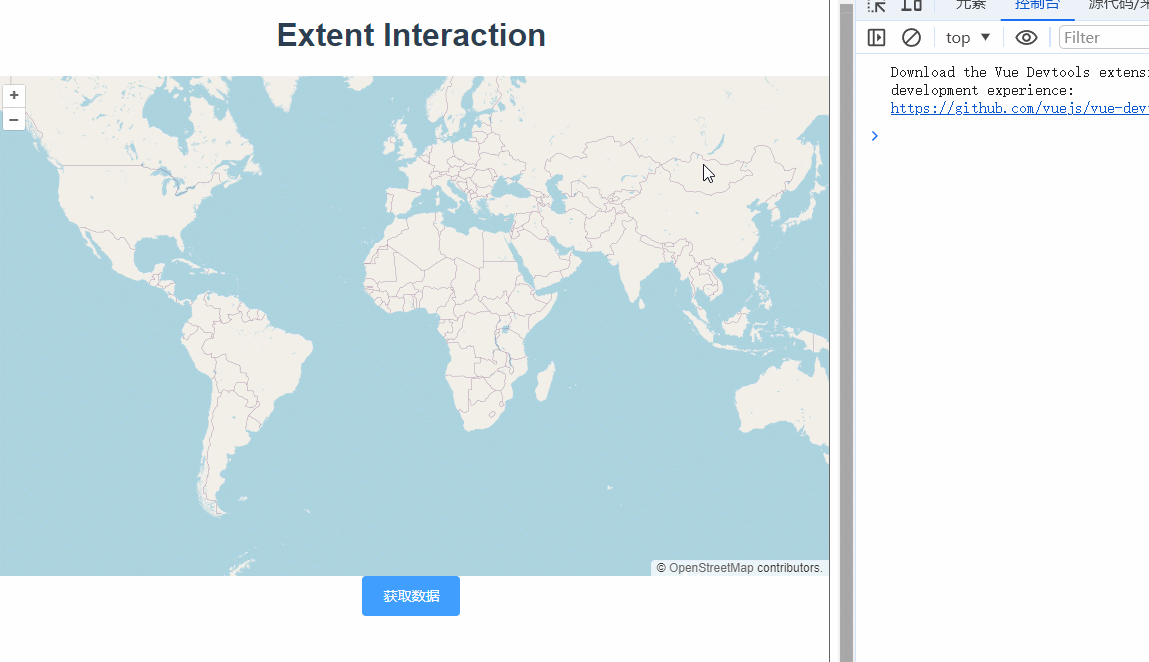Open the vue-devtools GitHub link
Screen dimensions: 1149x662
click(x=1019, y=109)
